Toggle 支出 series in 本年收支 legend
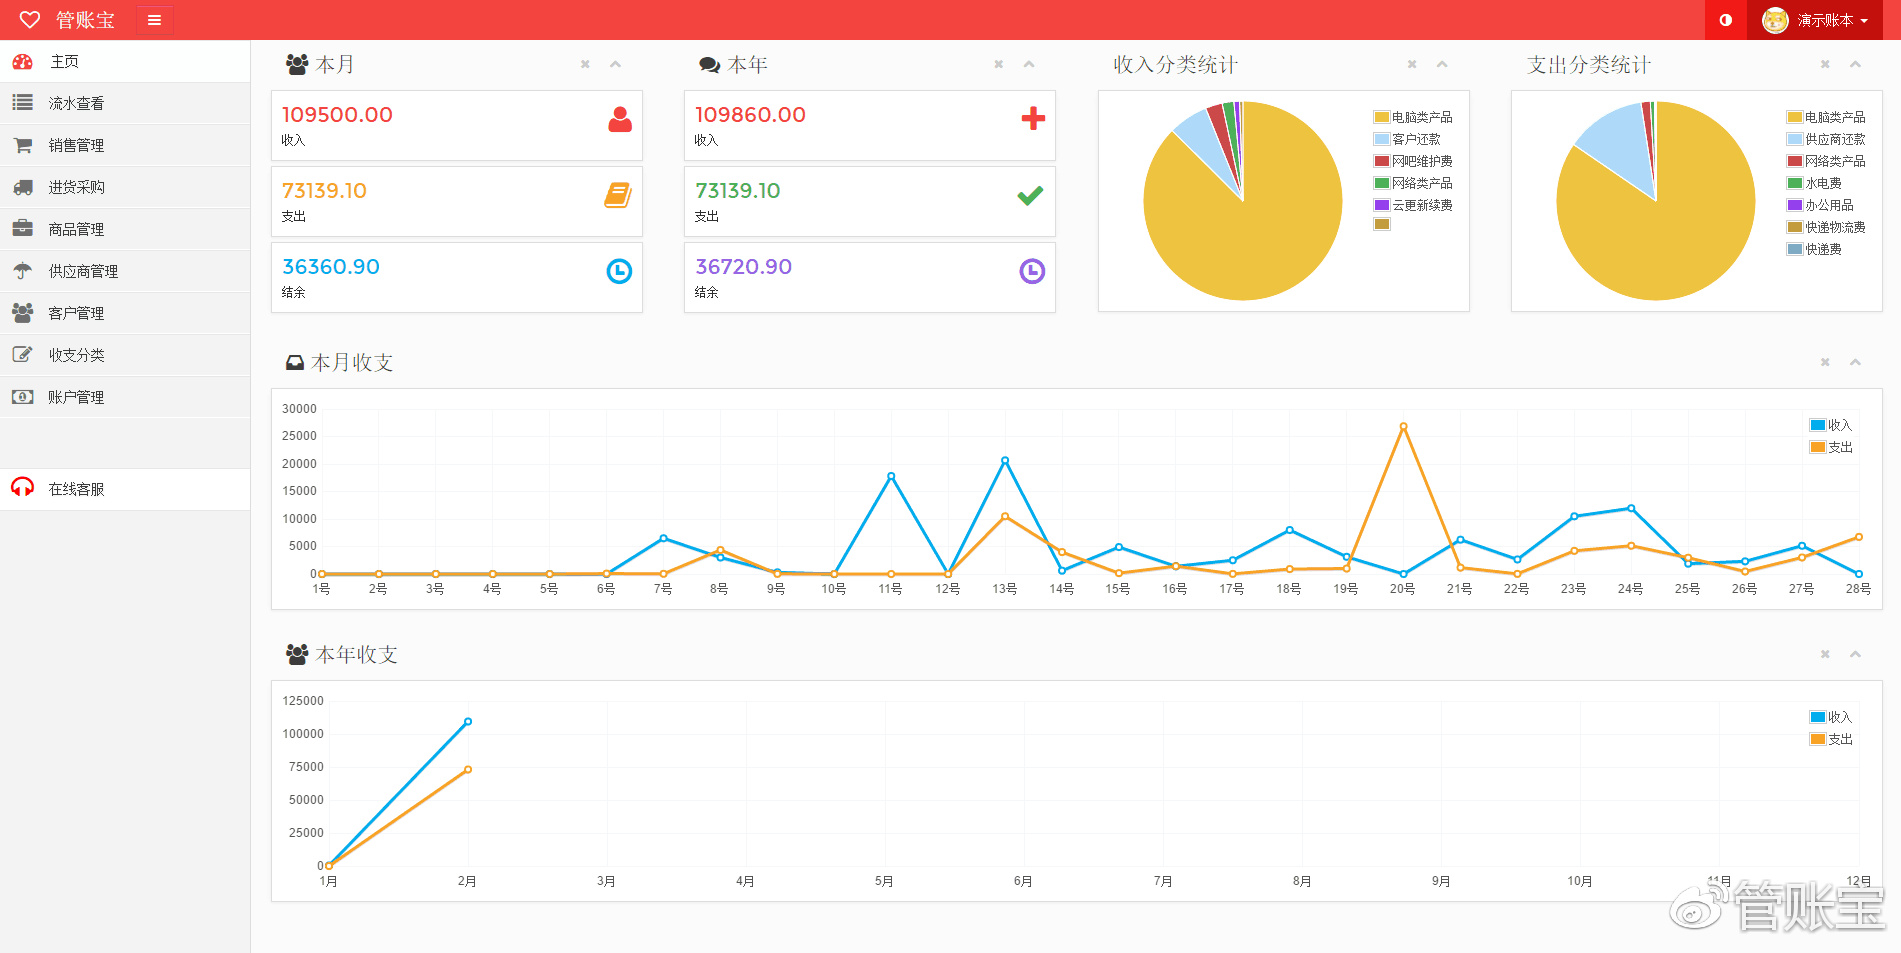Screen dimensions: 1901x953 (x=1831, y=739)
